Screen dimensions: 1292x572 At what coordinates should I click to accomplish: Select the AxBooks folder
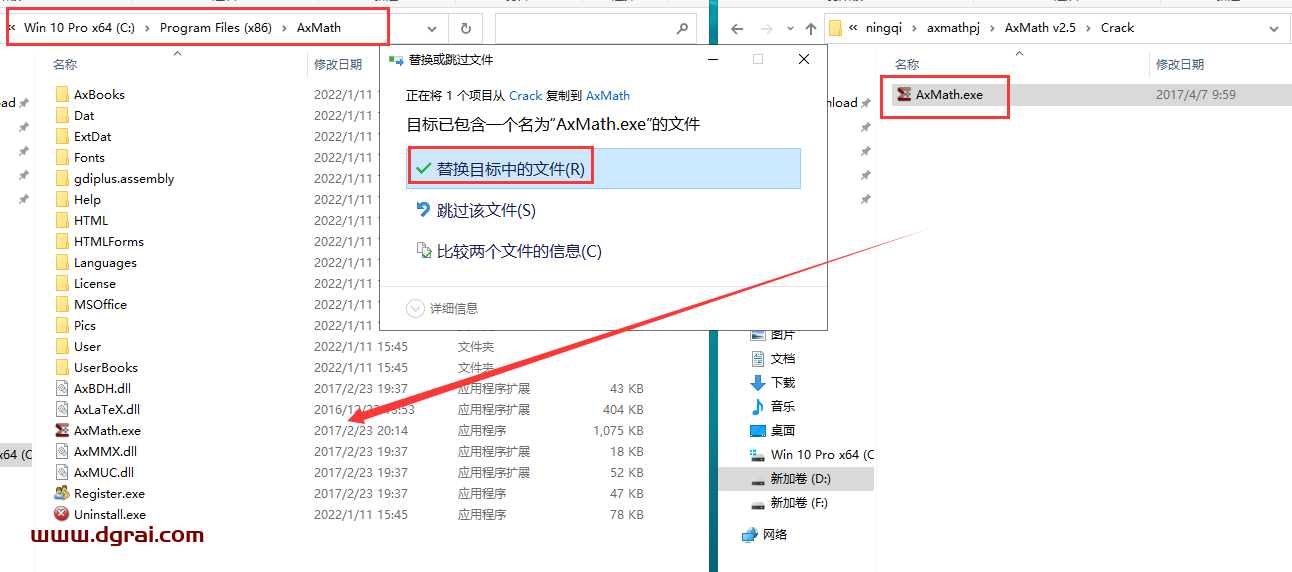(x=99, y=94)
